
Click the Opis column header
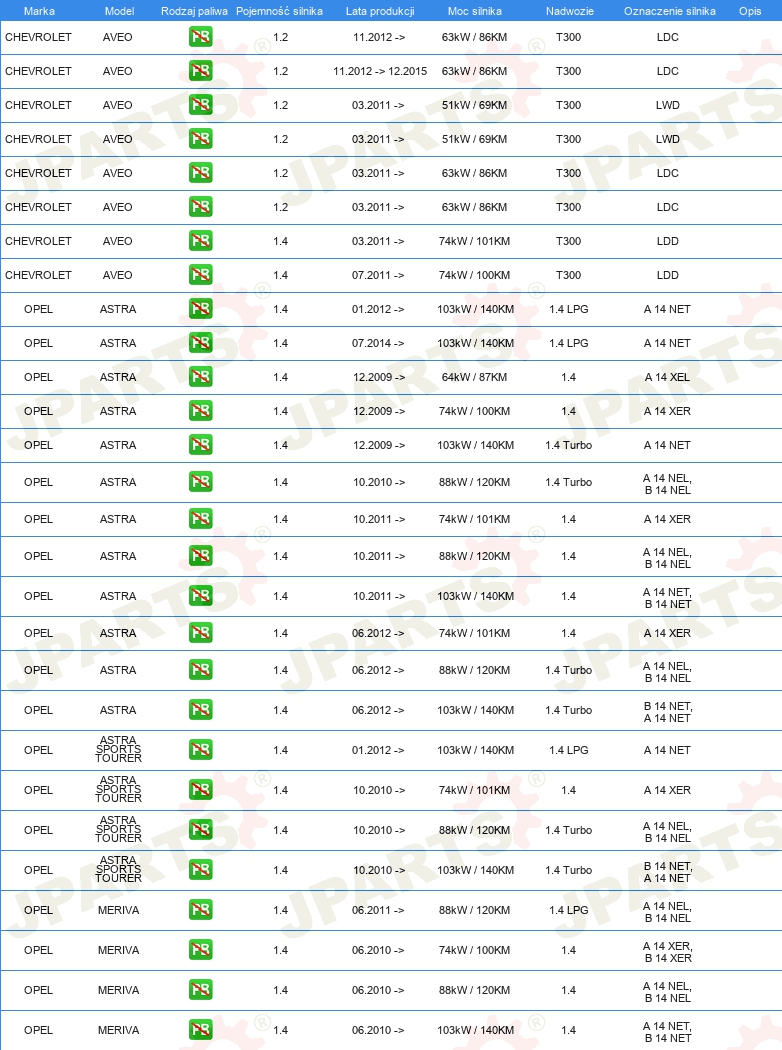tap(750, 11)
